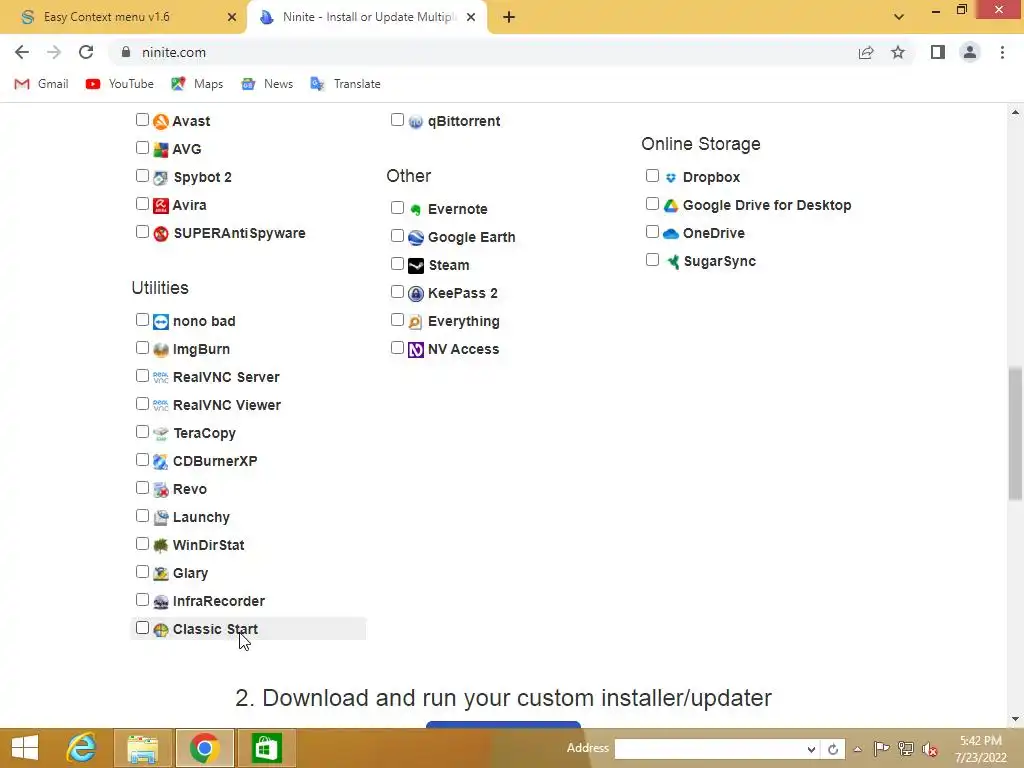Viewport: 1024px width, 768px height.
Task: Bookmark this page with the star icon
Action: pyautogui.click(x=898, y=52)
